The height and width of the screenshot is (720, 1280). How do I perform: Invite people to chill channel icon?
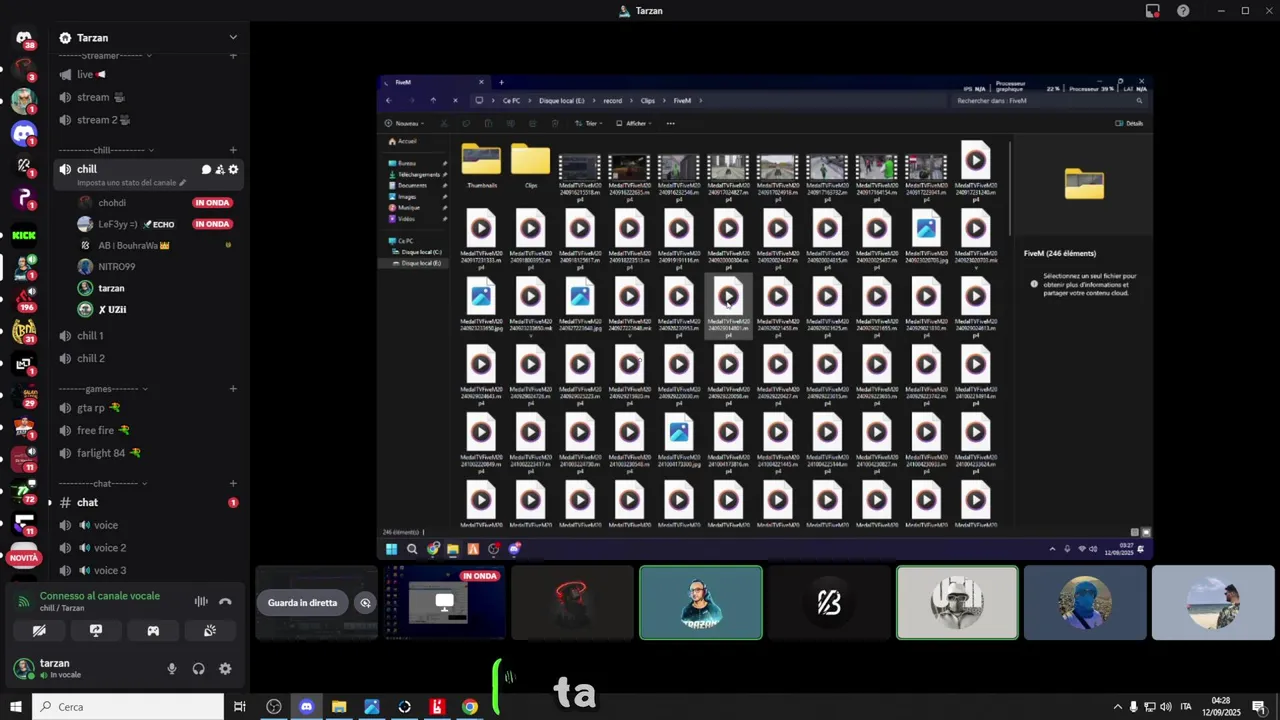tap(220, 169)
